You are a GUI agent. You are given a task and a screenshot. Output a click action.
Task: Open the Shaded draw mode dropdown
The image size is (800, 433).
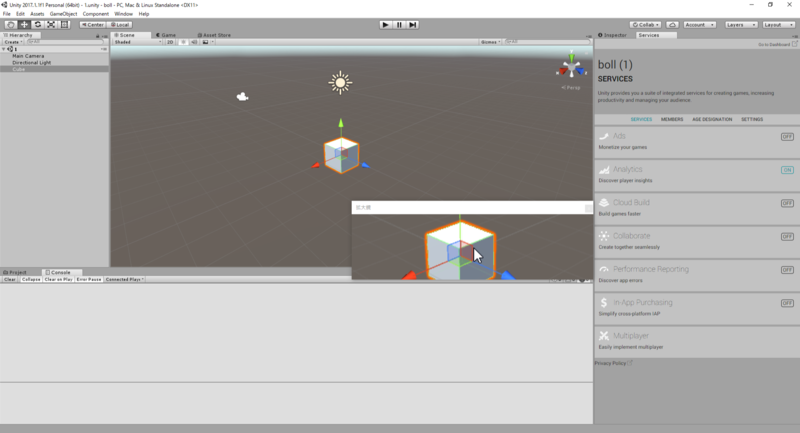click(x=137, y=42)
